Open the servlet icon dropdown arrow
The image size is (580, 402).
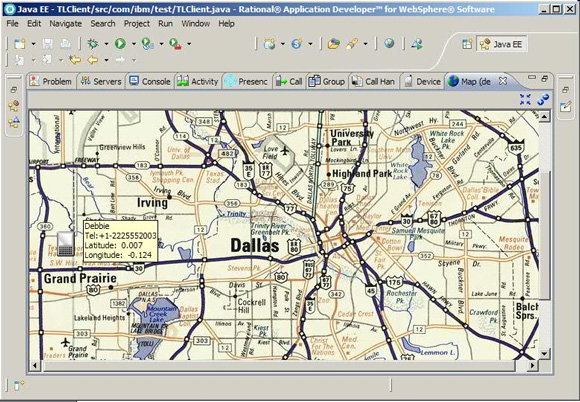coord(310,44)
